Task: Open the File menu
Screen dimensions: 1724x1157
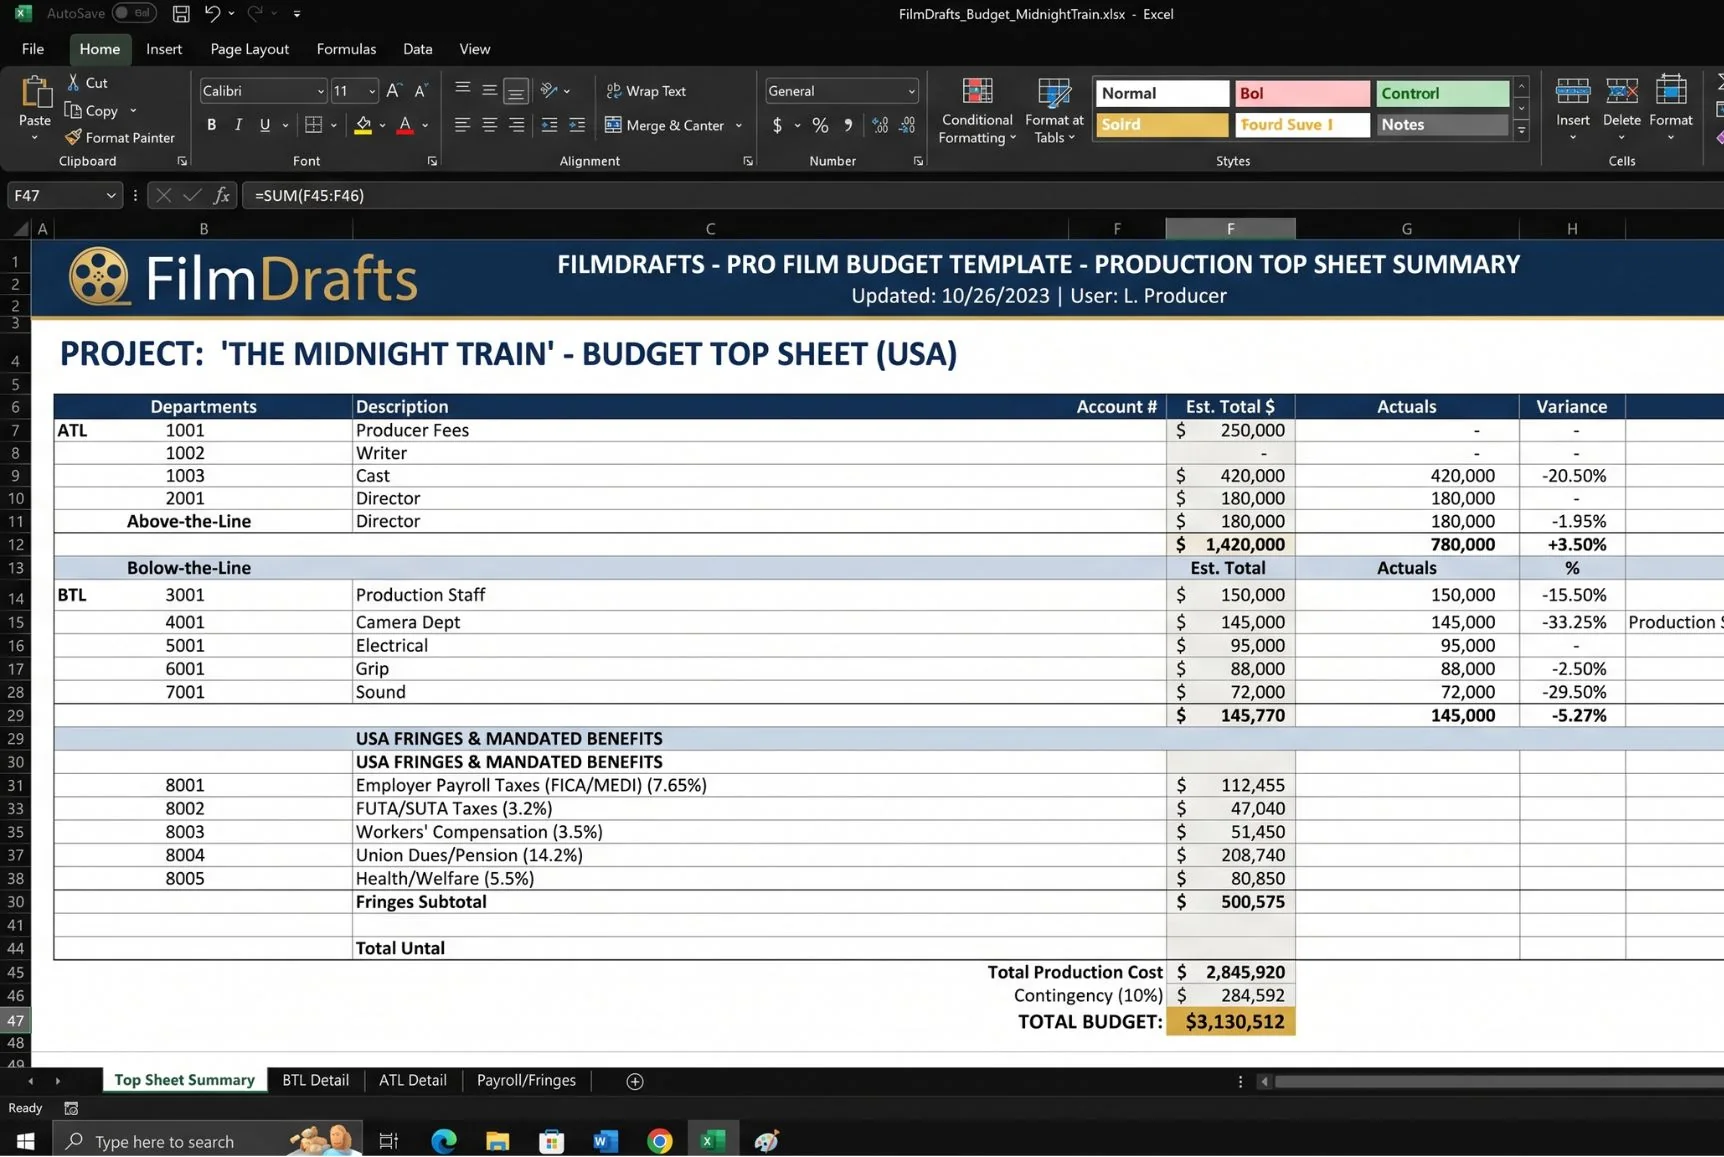Action: pyautogui.click(x=33, y=49)
